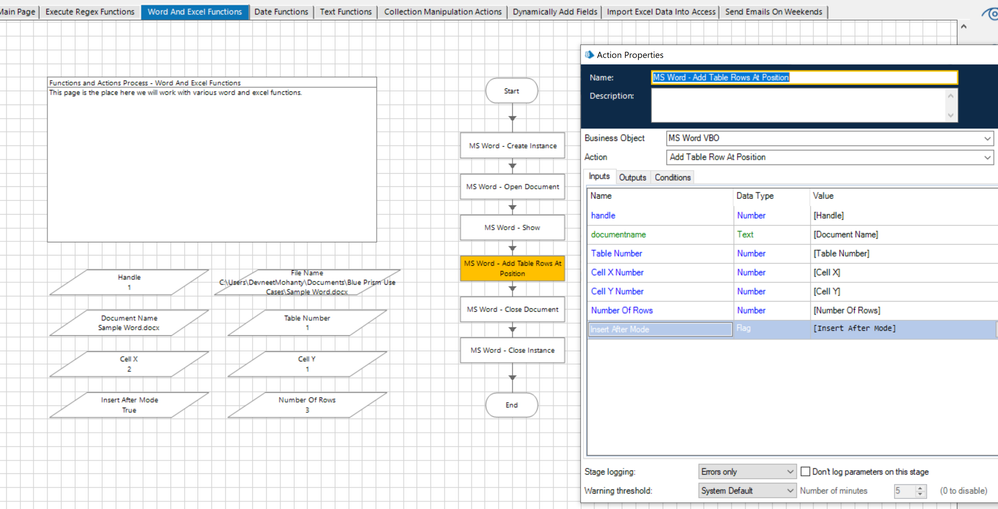Select the MS Word - Close Document stage
998x509 pixels.
512,310
